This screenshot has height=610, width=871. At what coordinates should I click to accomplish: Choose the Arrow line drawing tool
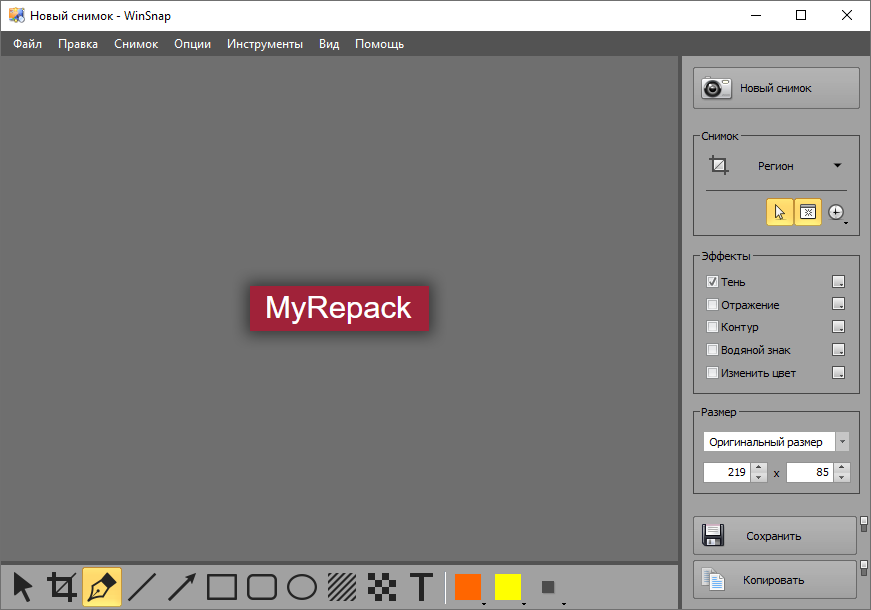tap(182, 587)
